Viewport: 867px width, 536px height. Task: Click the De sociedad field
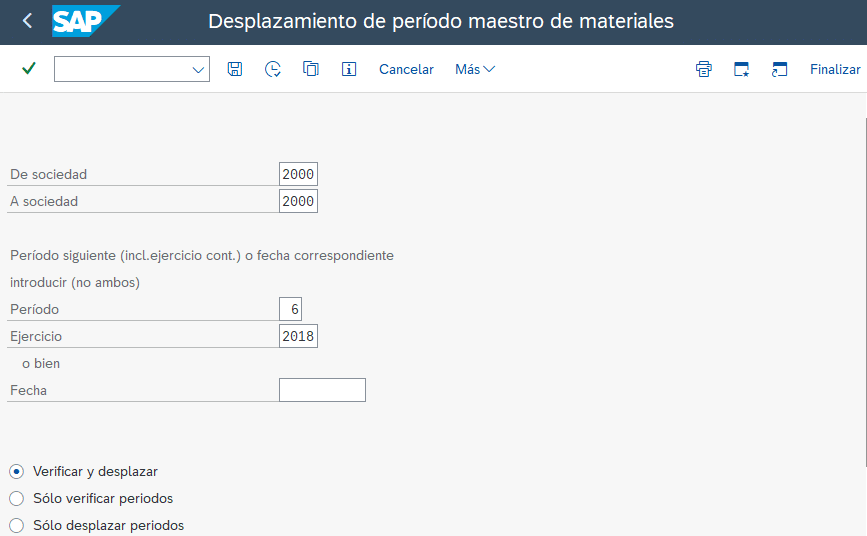(298, 174)
